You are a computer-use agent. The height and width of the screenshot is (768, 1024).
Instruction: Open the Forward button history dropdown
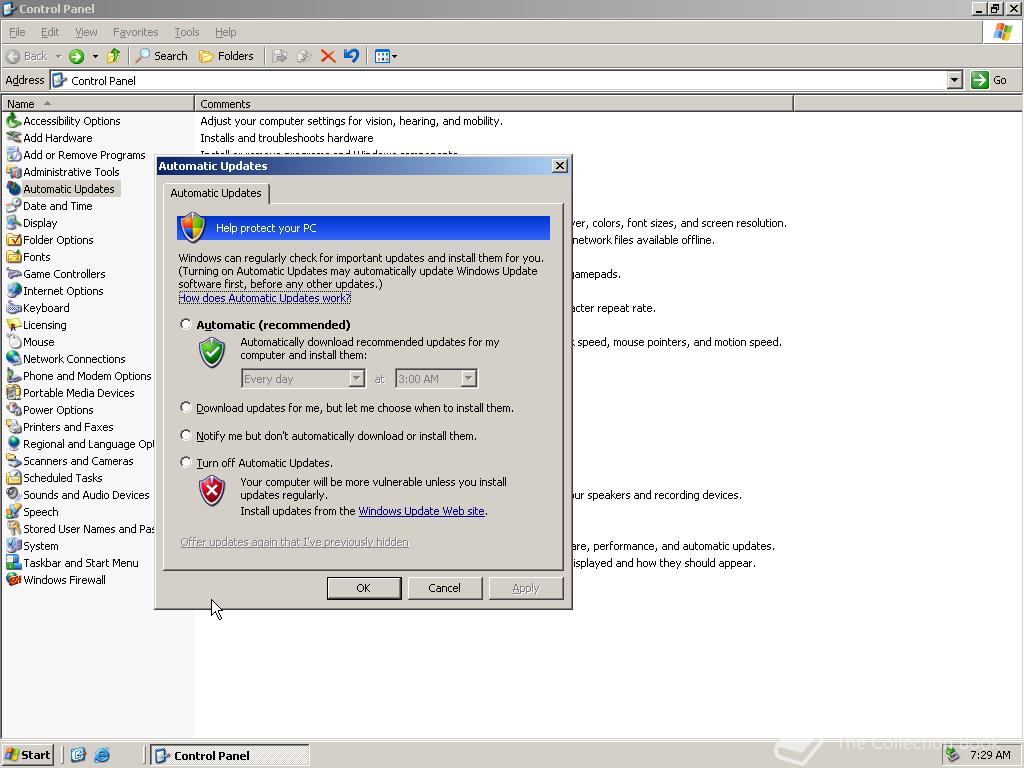95,56
